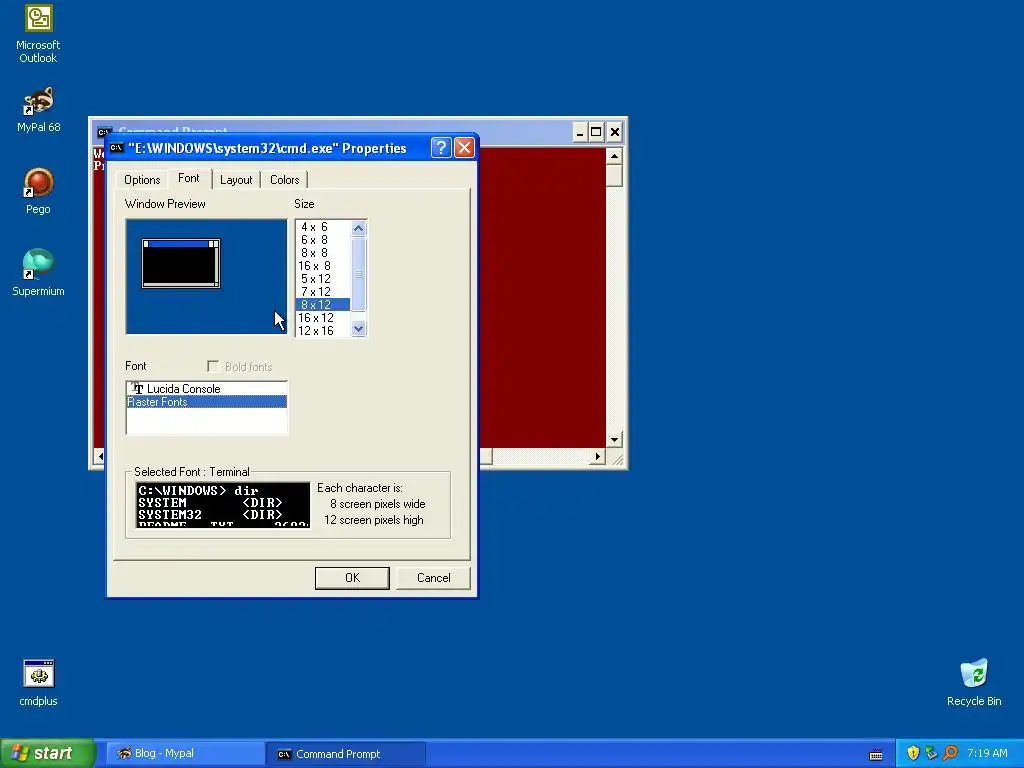
Task: Select size 6 x 8
Action: 323,240
